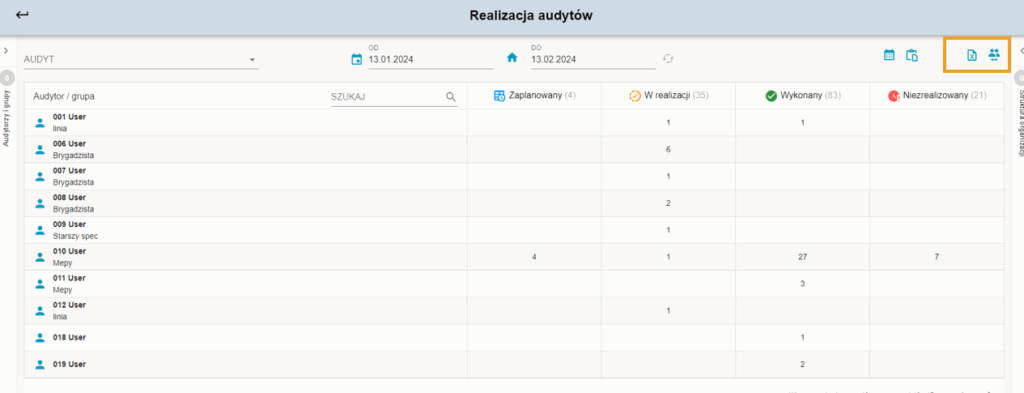
Task: Click the auditors group people icon
Action: pyautogui.click(x=994, y=55)
